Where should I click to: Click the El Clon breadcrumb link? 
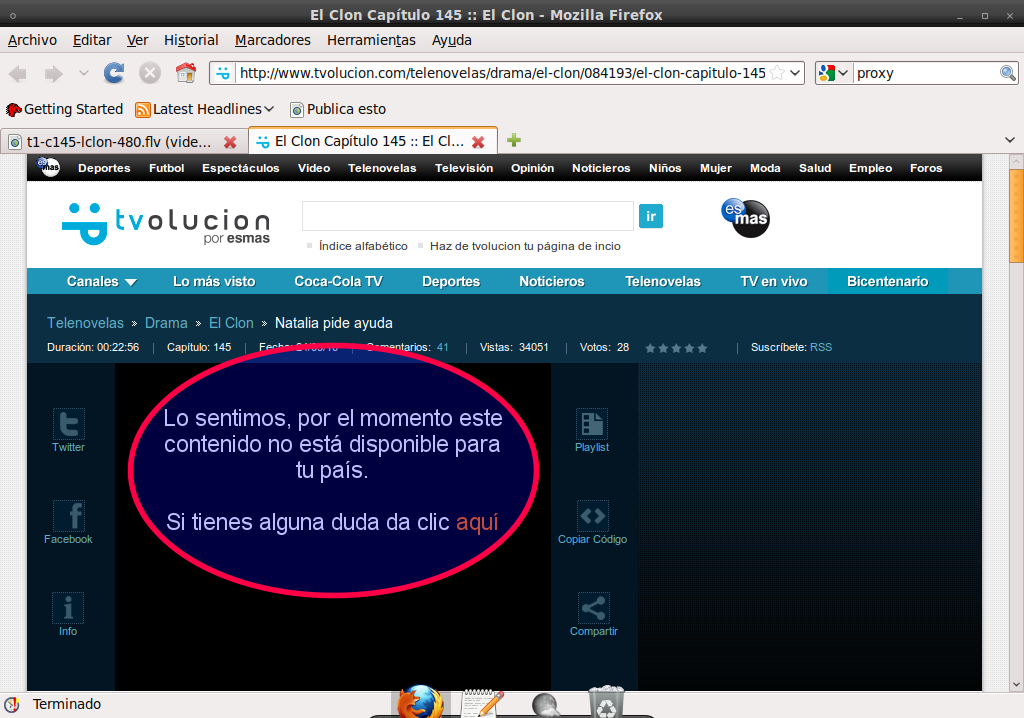click(x=231, y=323)
